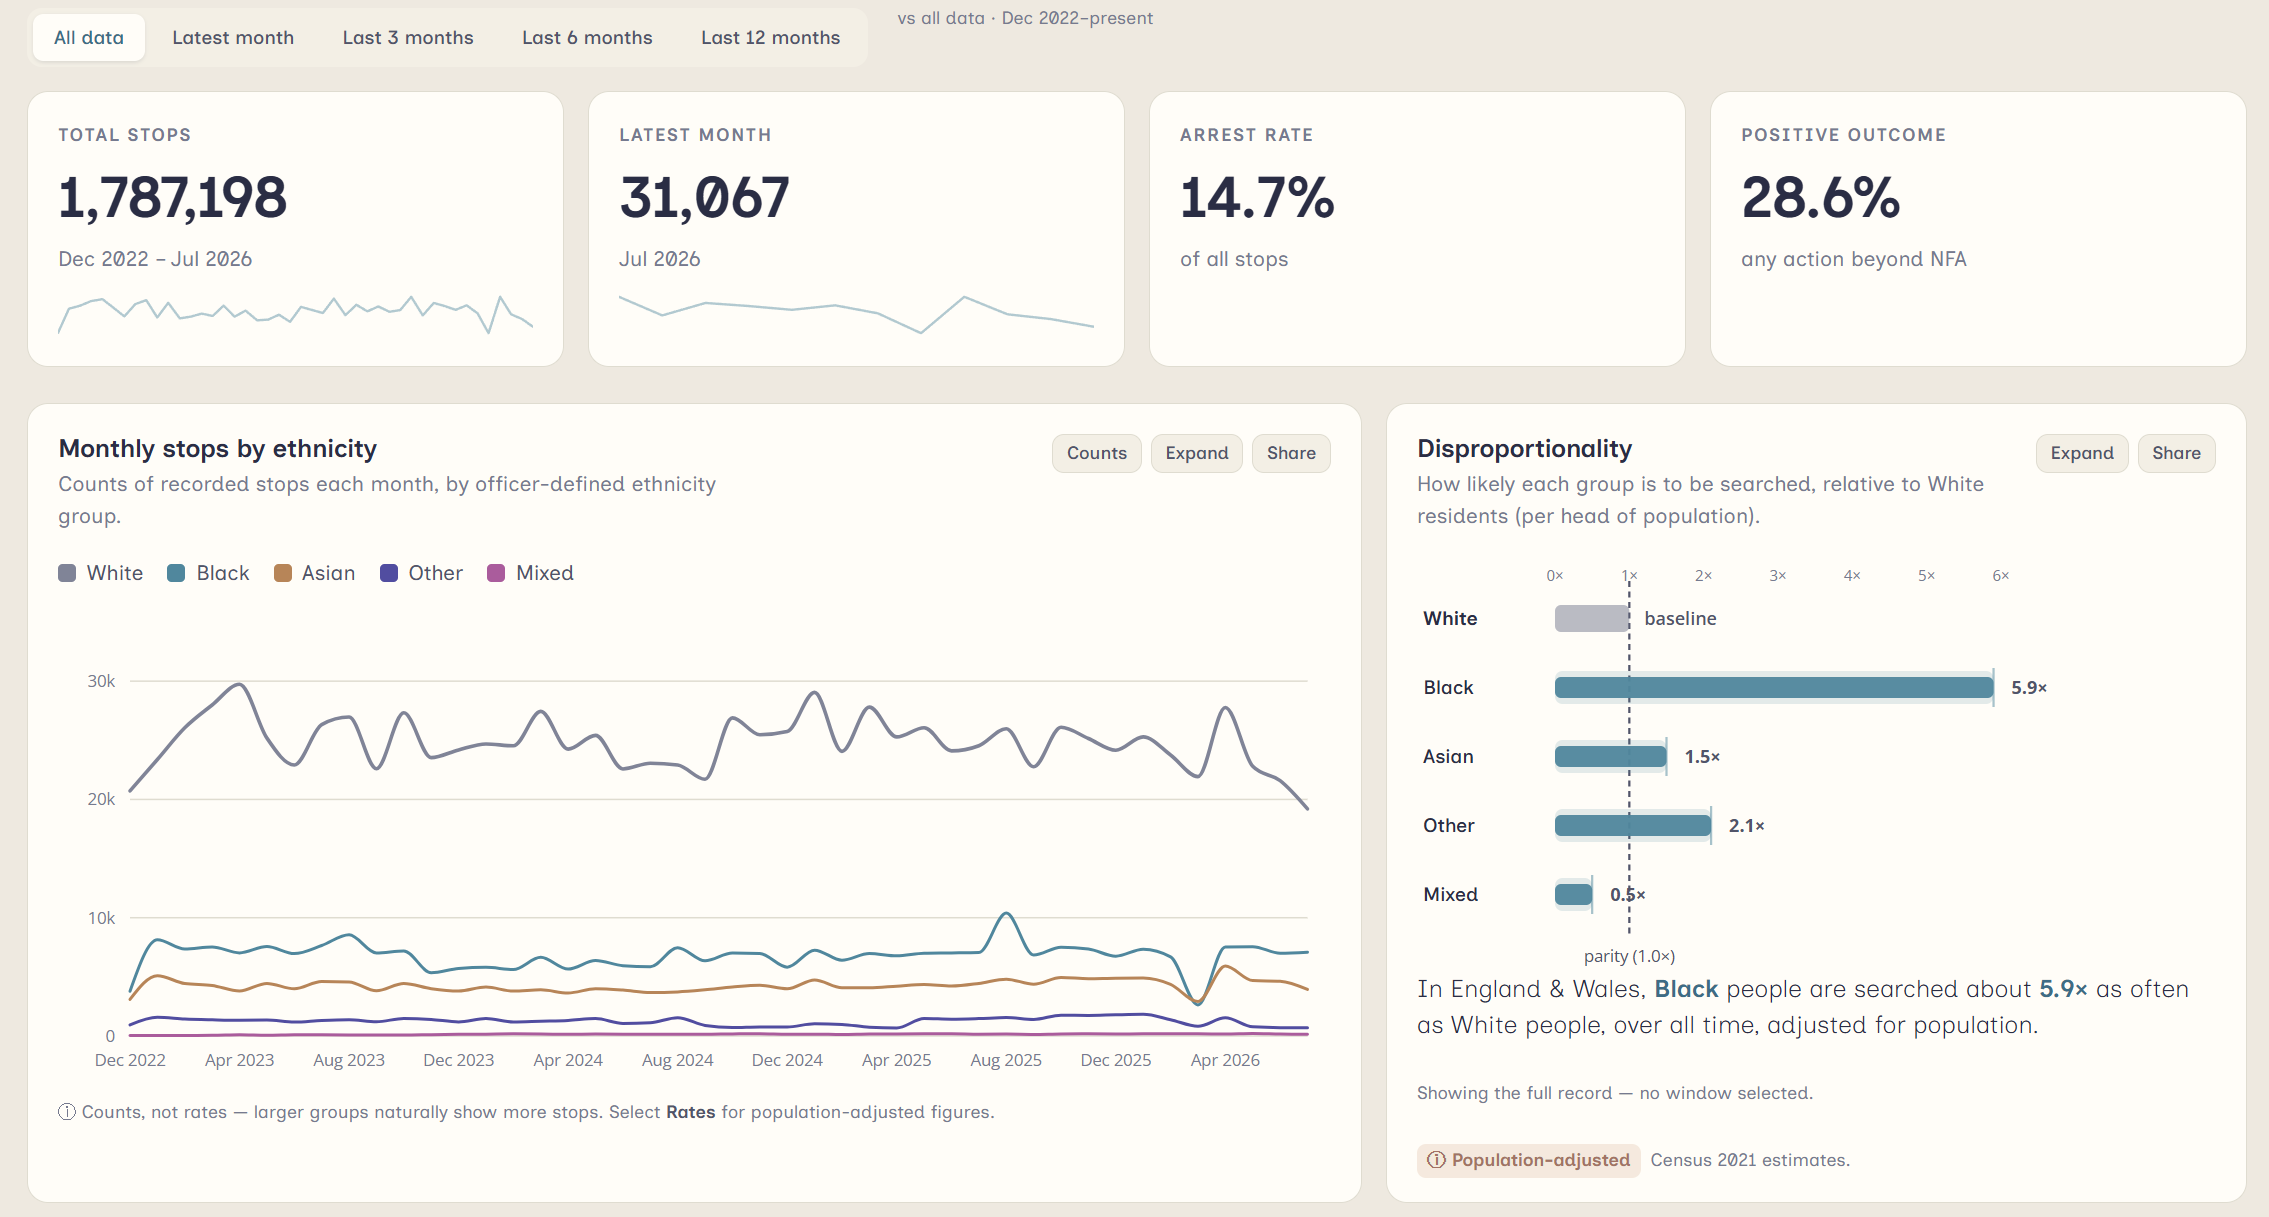Toggle the Mixed series legend swatch

coord(496,573)
